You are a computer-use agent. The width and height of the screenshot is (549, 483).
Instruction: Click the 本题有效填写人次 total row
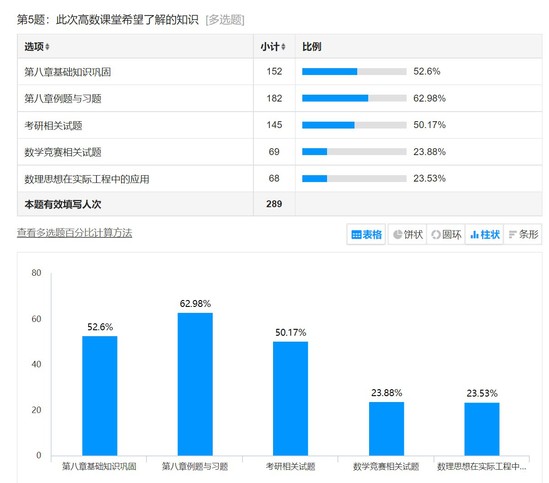280,204
